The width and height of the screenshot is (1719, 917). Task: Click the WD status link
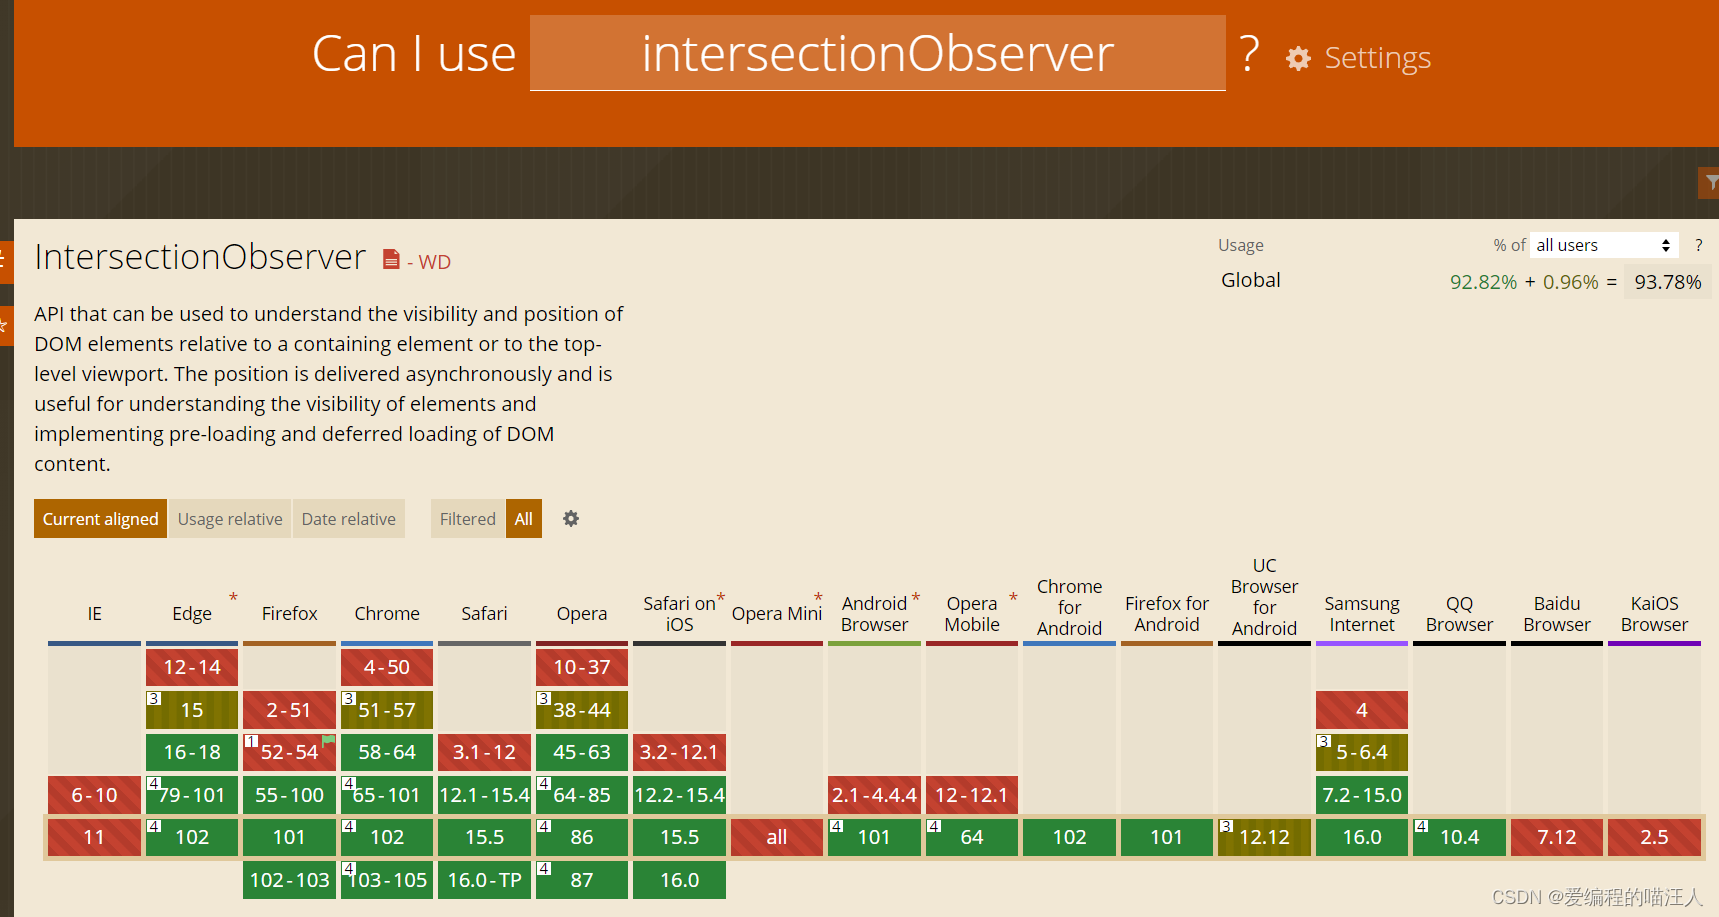(434, 262)
